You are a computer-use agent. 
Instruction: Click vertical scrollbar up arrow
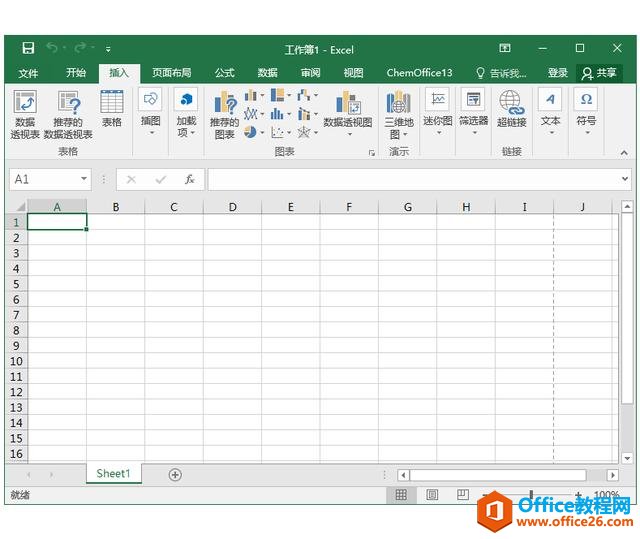pos(627,206)
